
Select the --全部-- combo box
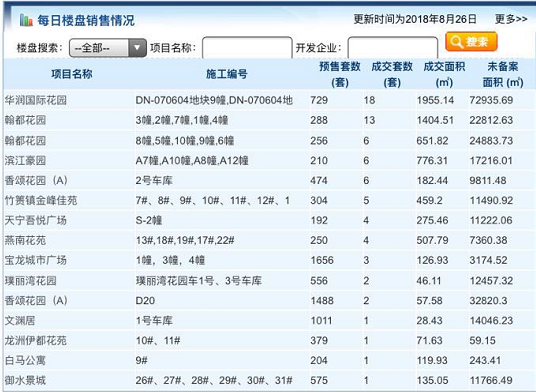tap(108, 48)
